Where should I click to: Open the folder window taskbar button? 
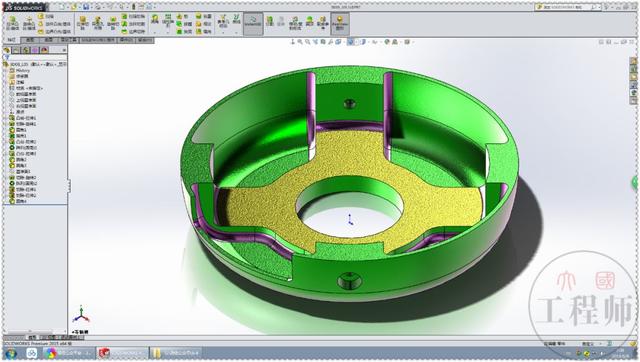(x=176, y=353)
